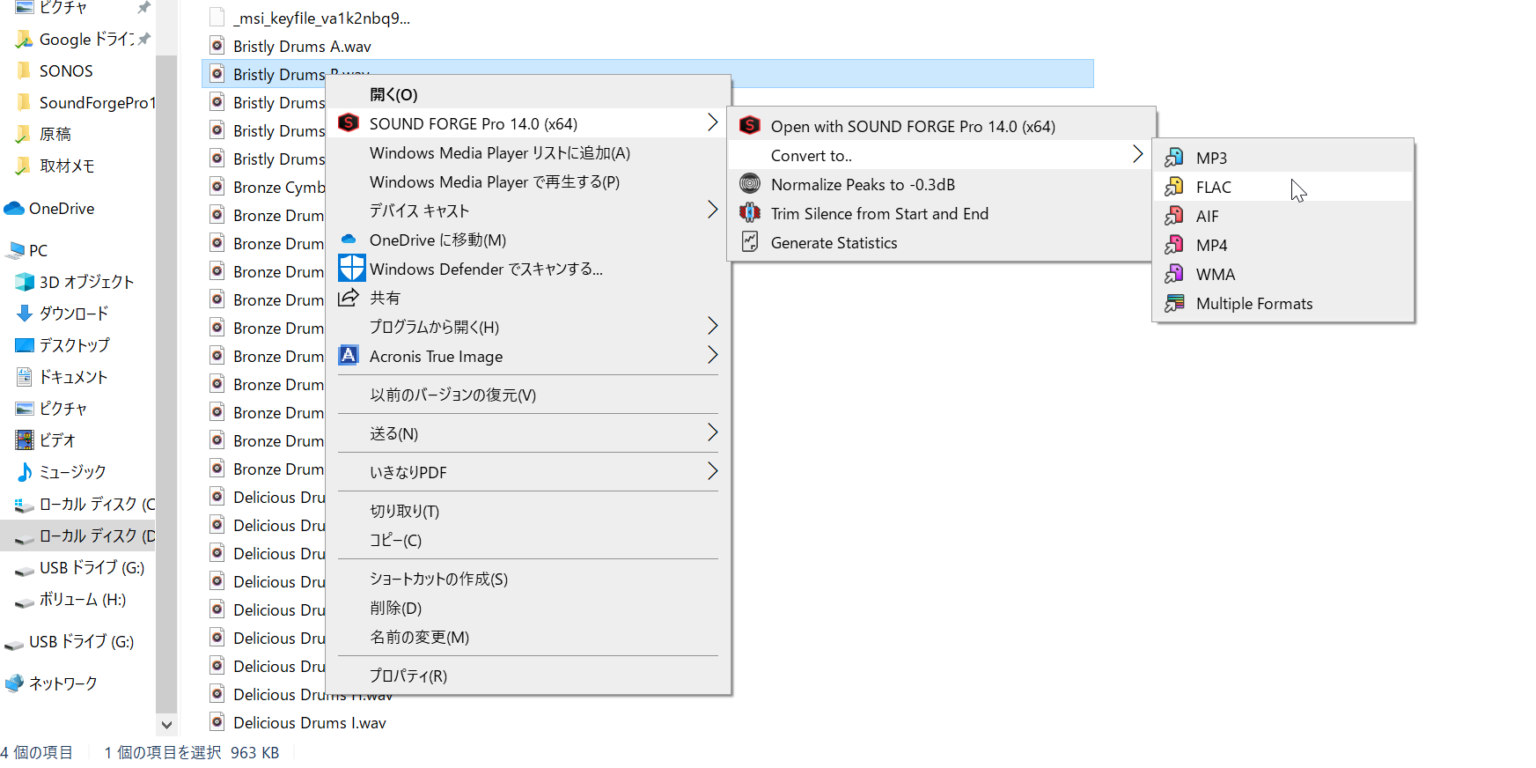The height and width of the screenshot is (768, 1536).
Task: Open the OneDrive item in the sidebar
Action: coord(62,209)
